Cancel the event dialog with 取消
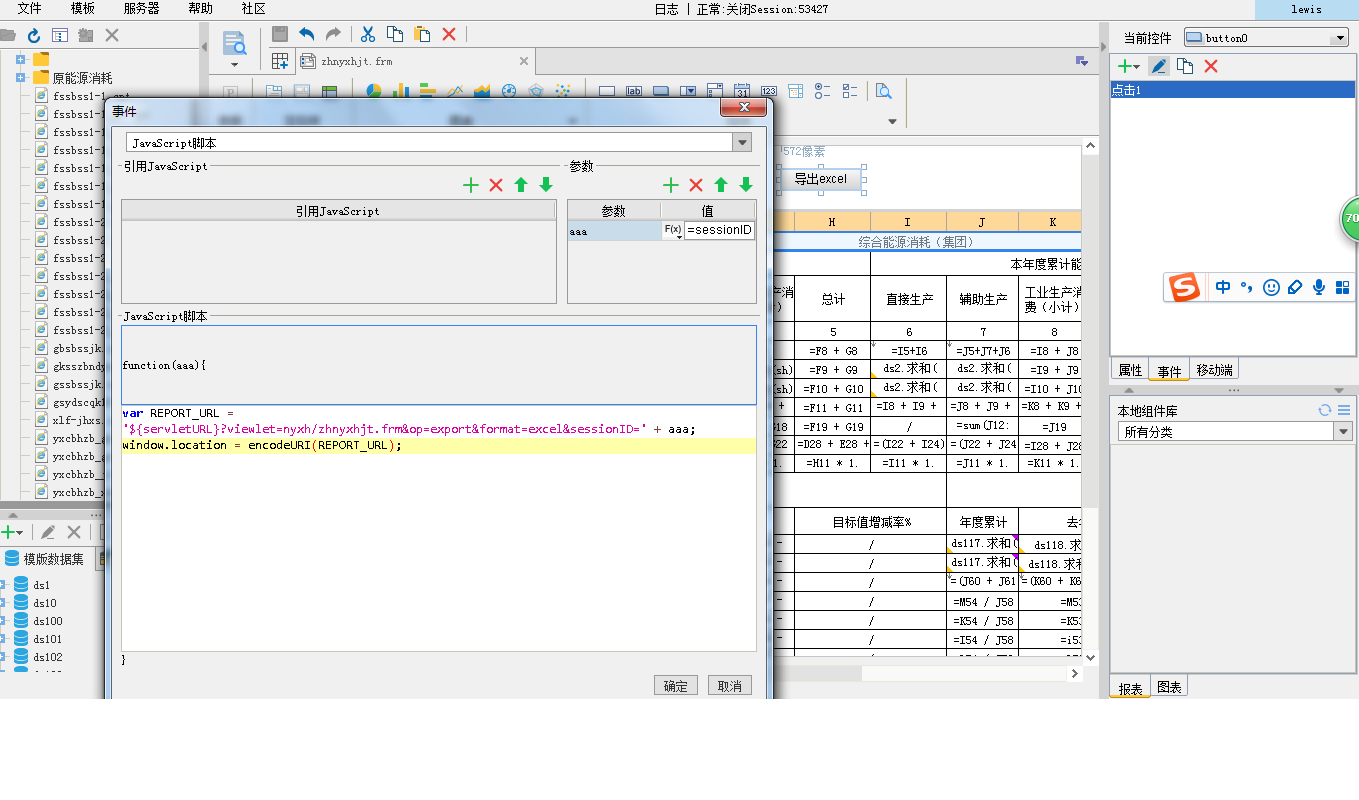 [x=730, y=685]
